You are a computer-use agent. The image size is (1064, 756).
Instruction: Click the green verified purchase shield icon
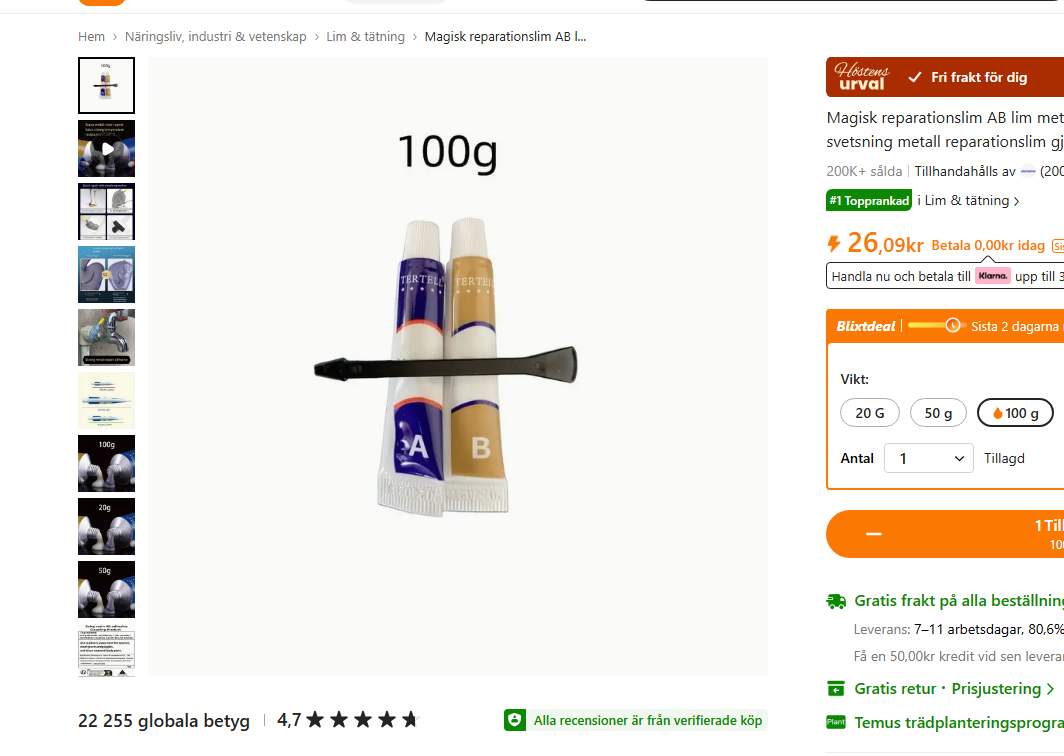point(515,720)
